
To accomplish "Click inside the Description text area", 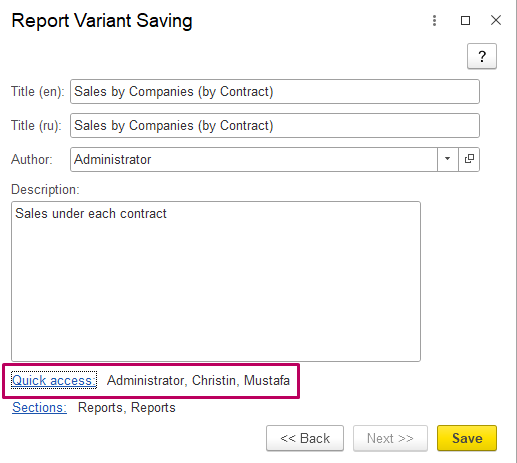I will [216, 281].
